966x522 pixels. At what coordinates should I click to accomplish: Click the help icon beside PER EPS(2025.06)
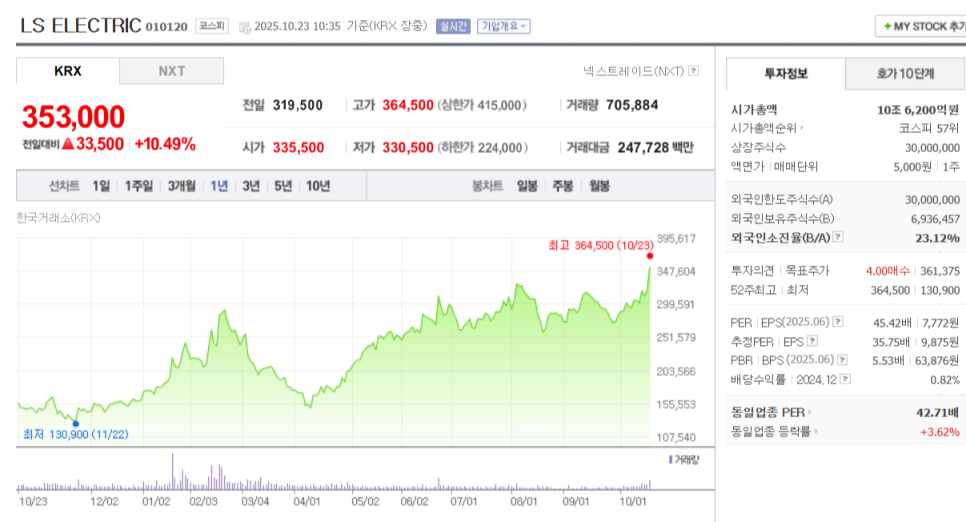pos(838,322)
